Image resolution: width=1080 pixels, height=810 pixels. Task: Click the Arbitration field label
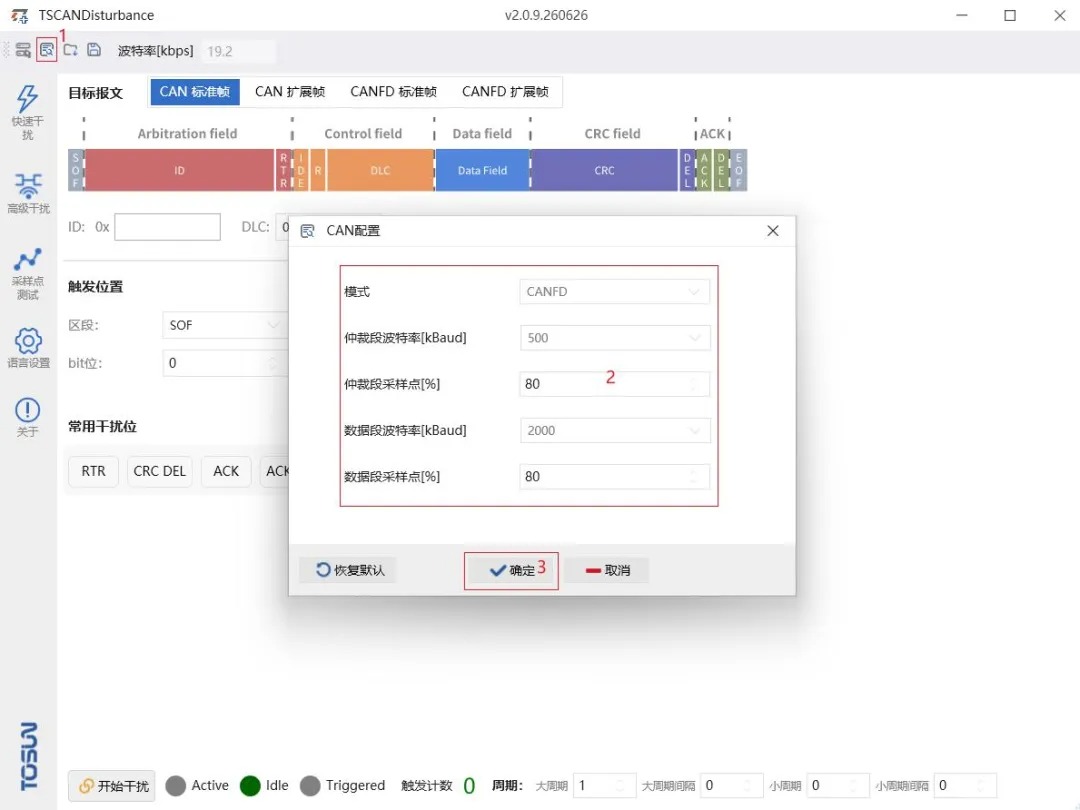pos(187,134)
